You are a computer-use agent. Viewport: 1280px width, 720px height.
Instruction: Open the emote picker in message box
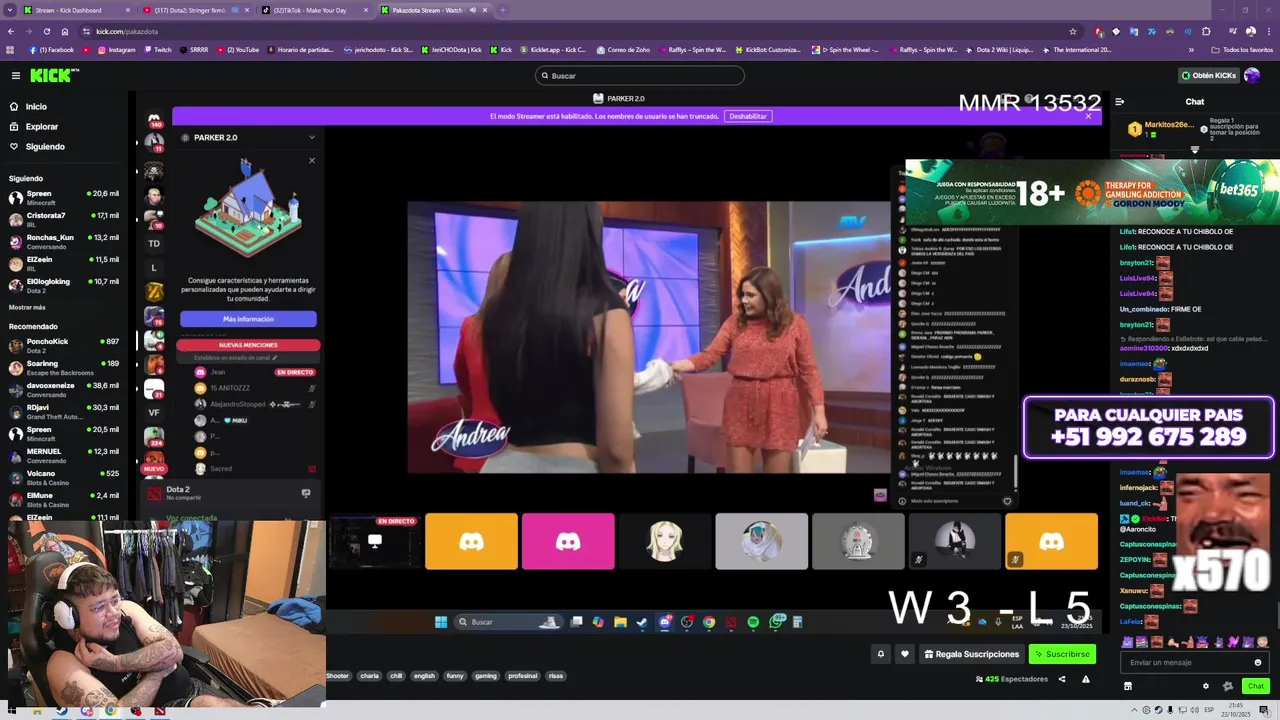tap(1258, 662)
